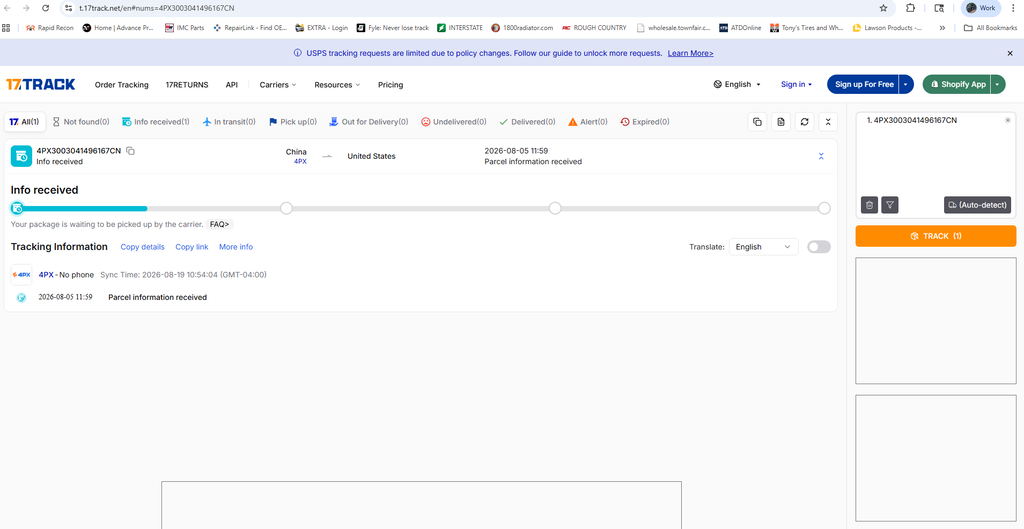Export tracking results using document icon
This screenshot has width=1024, height=529.
[x=781, y=121]
